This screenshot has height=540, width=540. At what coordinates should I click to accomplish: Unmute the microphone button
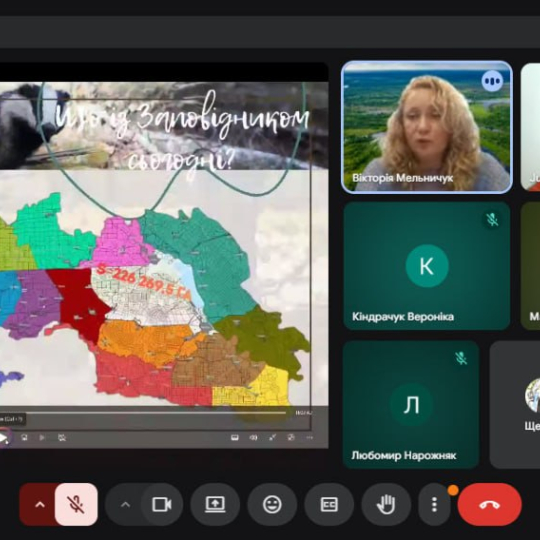(x=76, y=504)
